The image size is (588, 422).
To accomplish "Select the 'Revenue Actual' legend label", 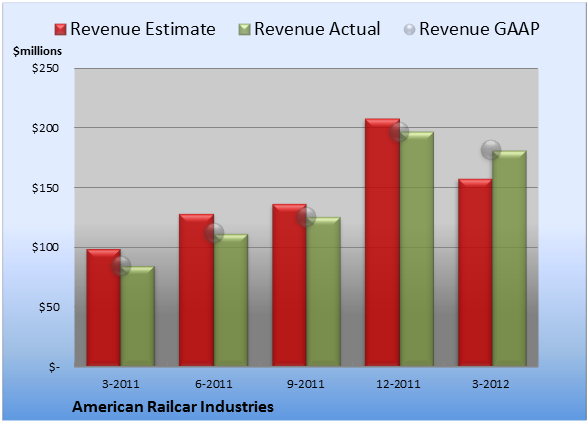I will [x=317, y=29].
